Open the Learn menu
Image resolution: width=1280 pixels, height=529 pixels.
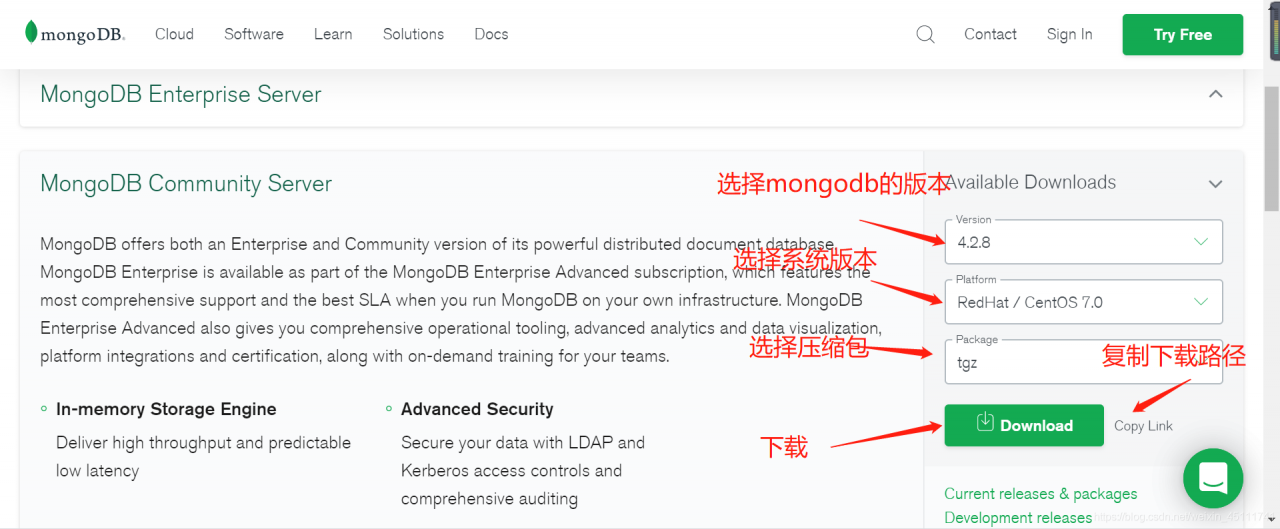pyautogui.click(x=333, y=34)
